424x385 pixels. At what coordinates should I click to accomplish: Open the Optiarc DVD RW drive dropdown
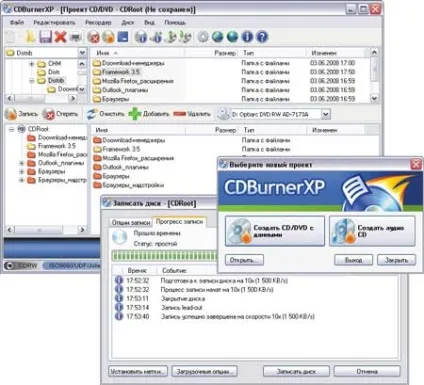(x=326, y=114)
